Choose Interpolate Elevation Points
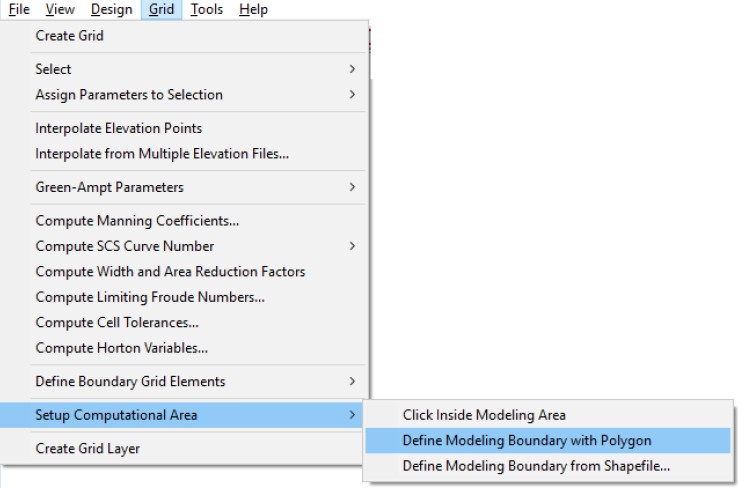The height and width of the screenshot is (488, 738). pyautogui.click(x=118, y=128)
